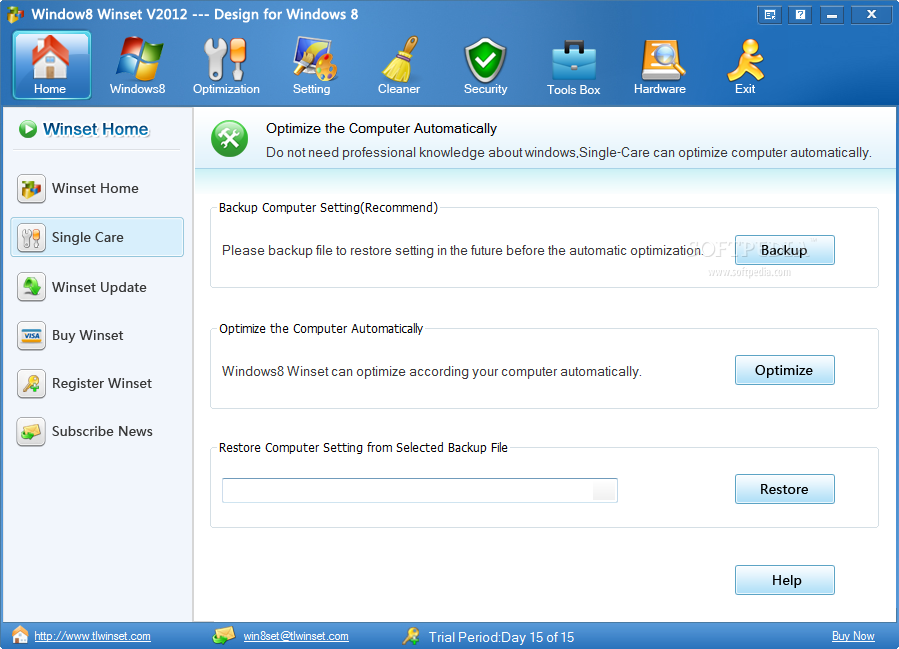Open Buy Winset from sidebar

tap(97, 335)
